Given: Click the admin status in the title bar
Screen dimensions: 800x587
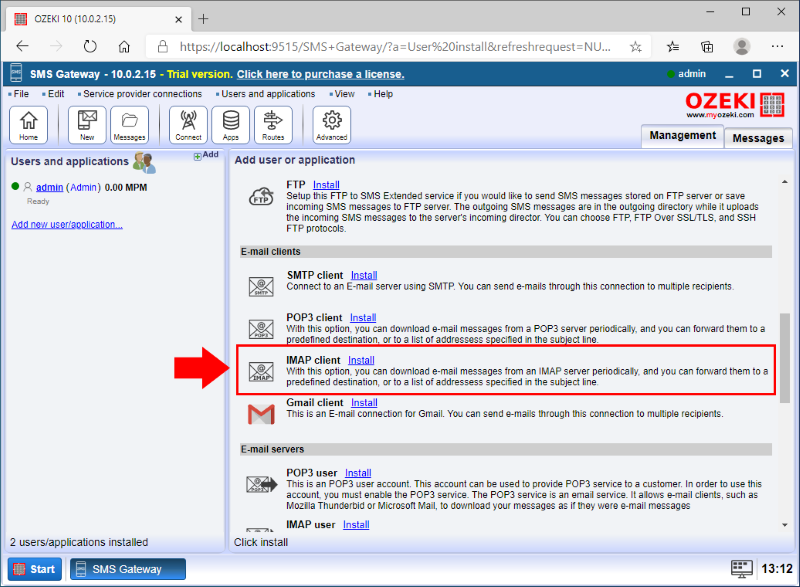Looking at the screenshot, I should (686, 74).
